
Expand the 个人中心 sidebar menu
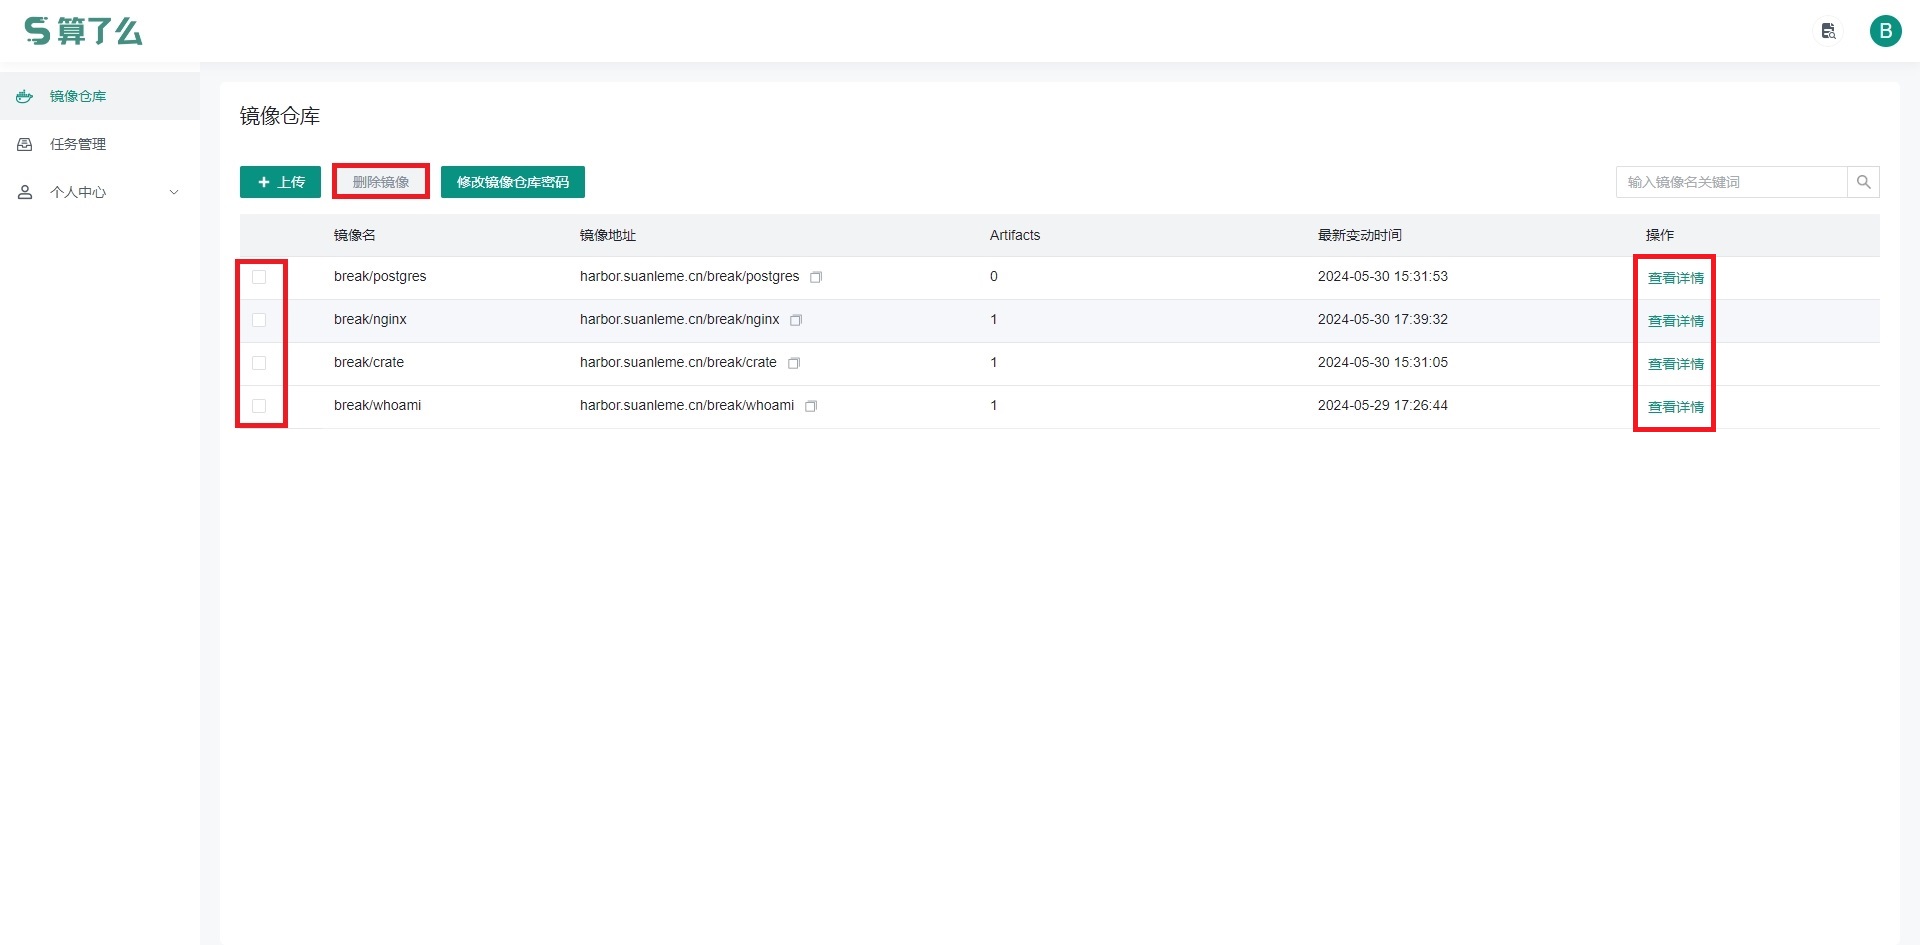coord(100,192)
